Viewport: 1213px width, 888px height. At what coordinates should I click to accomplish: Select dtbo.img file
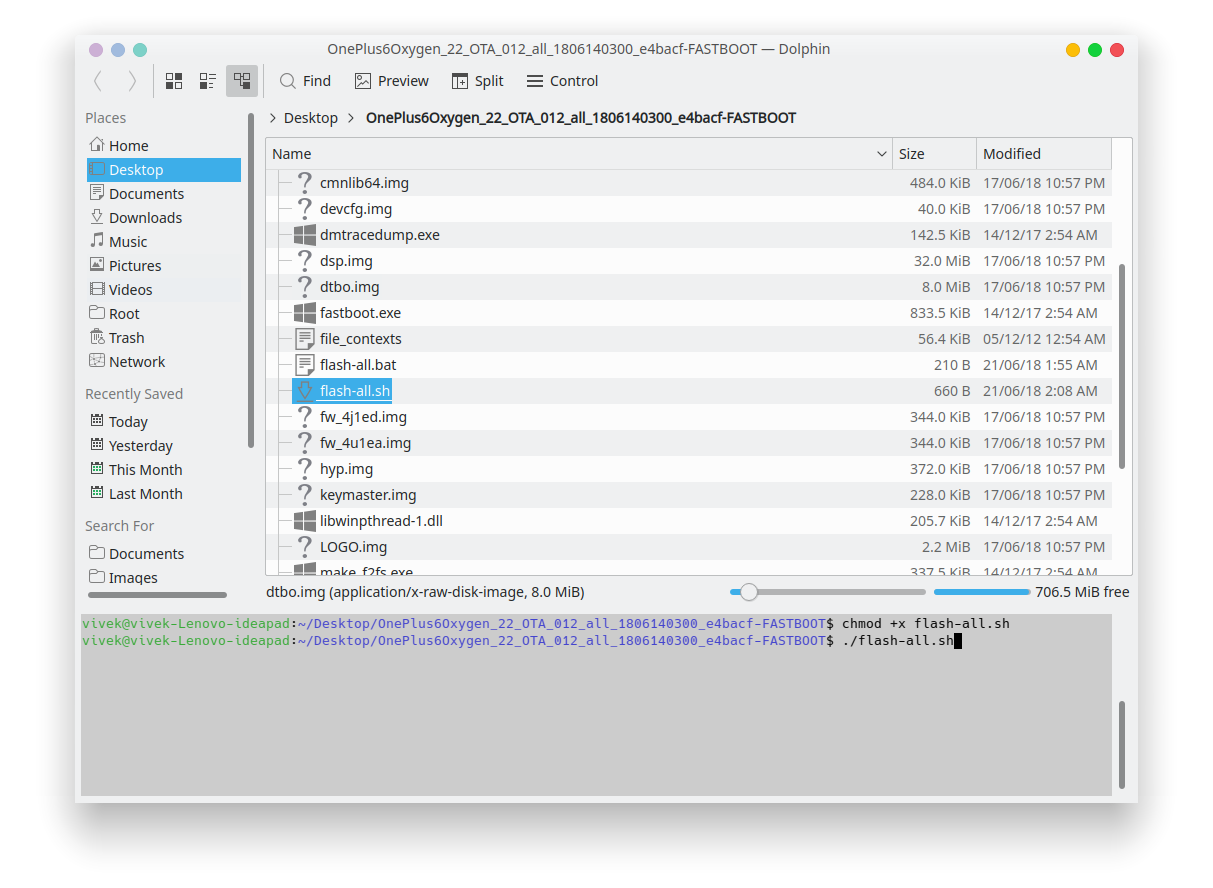350,287
